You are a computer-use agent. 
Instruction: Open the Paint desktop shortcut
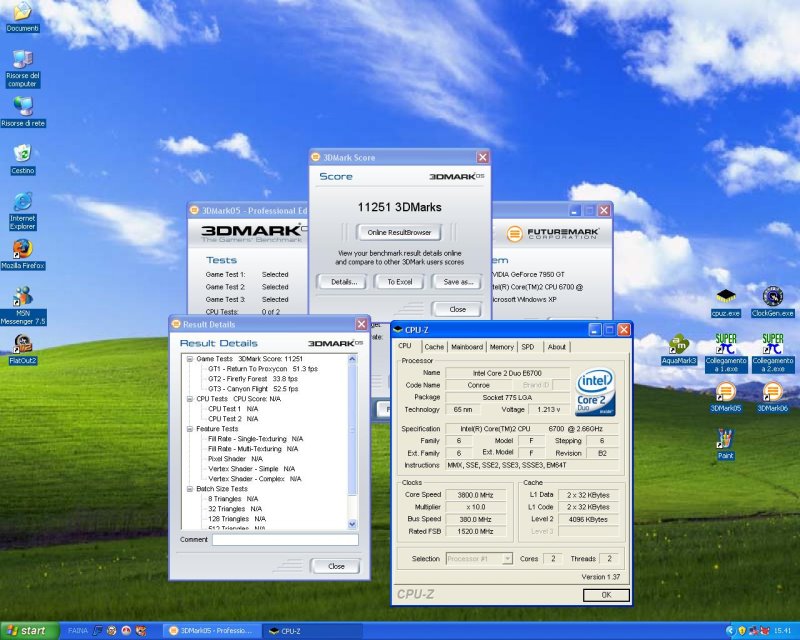click(725, 445)
